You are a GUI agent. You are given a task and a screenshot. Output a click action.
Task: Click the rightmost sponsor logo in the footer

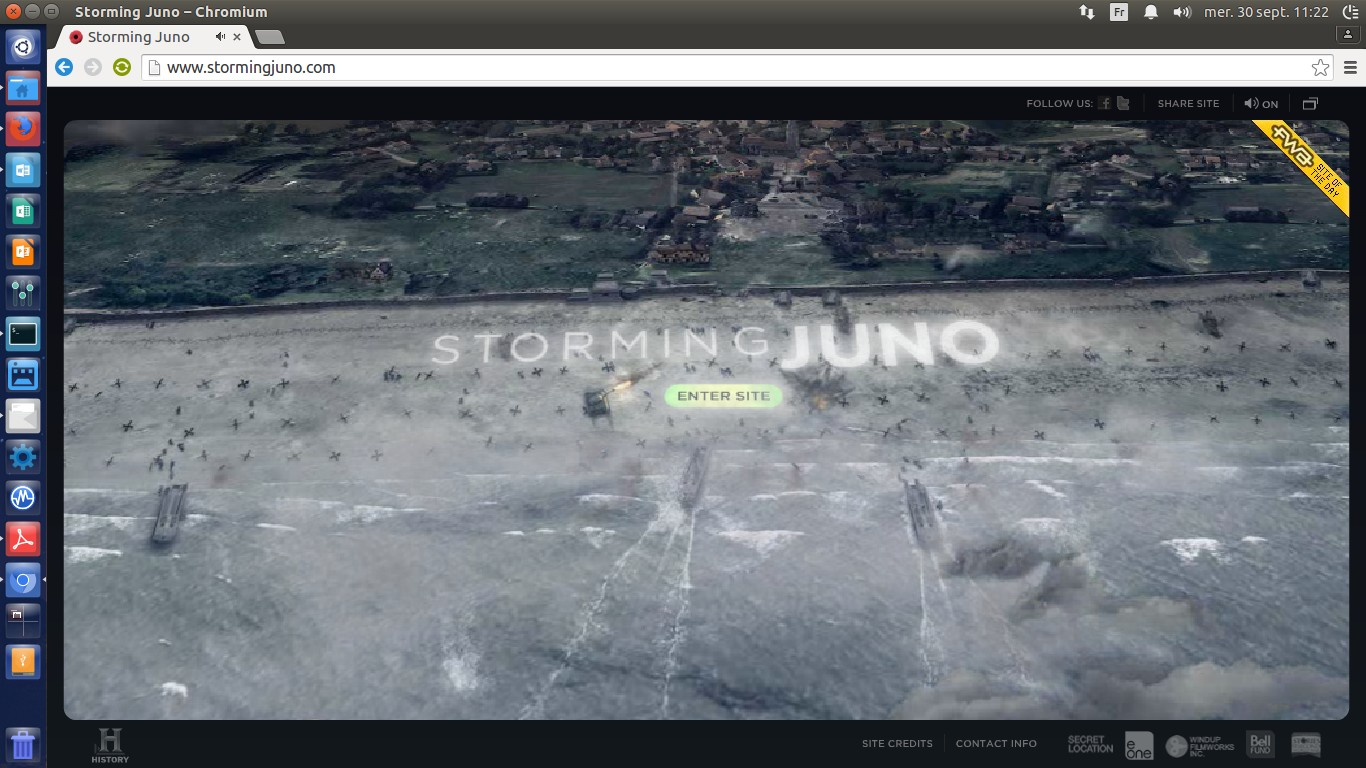(x=1306, y=744)
